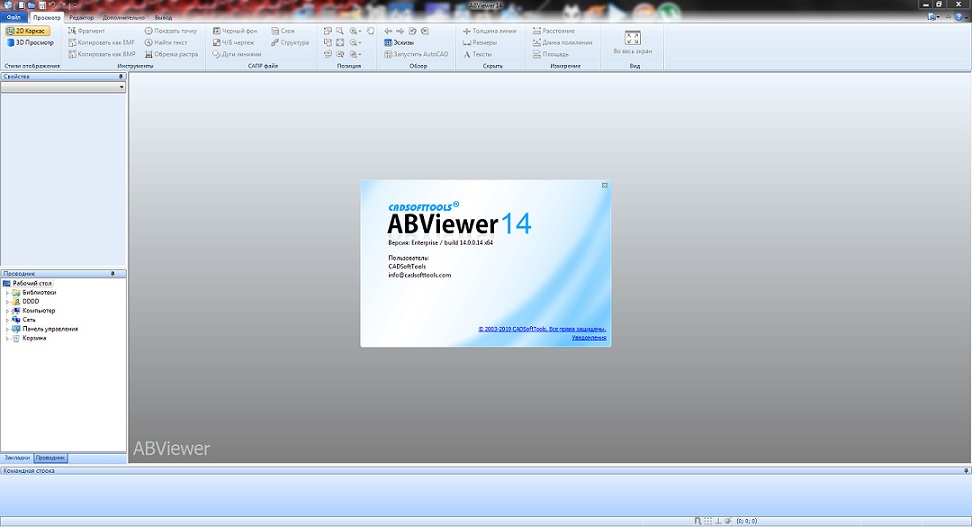972x527 pixels.
Task: Toggle the Эскизы thumbnails panel
Action: tap(399, 42)
